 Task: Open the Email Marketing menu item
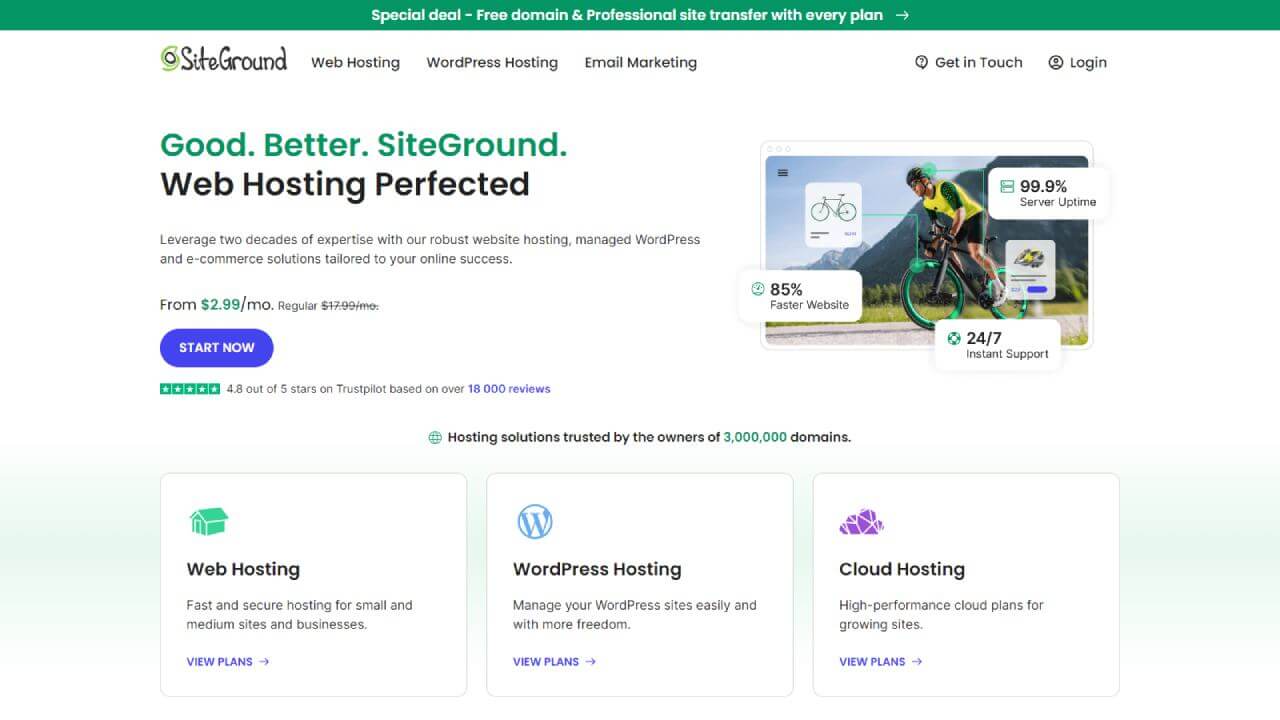[x=641, y=62]
